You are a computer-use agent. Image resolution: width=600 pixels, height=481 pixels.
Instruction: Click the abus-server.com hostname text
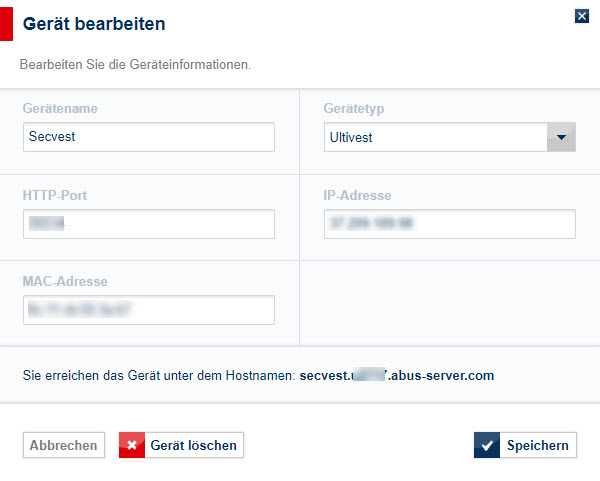[x=397, y=376]
